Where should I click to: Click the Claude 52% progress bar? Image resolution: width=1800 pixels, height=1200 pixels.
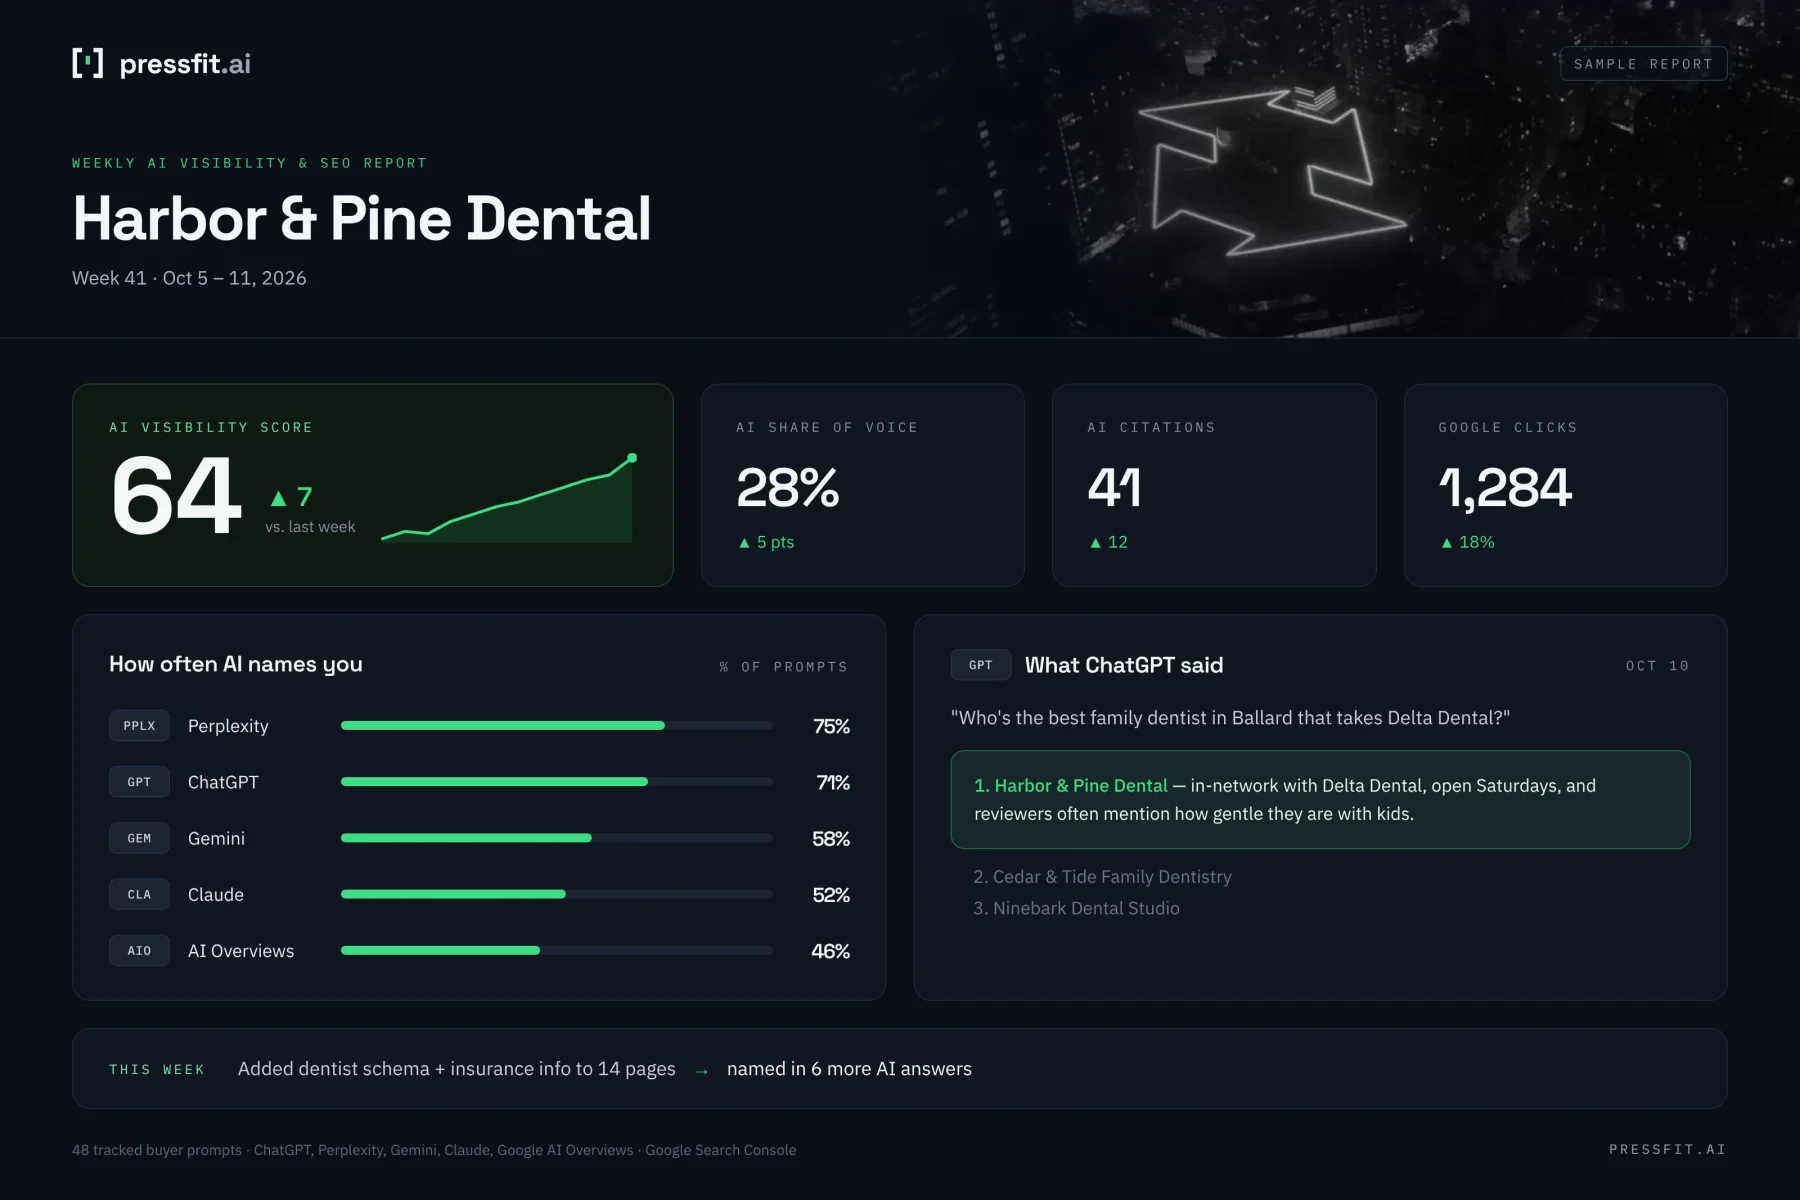(x=556, y=894)
